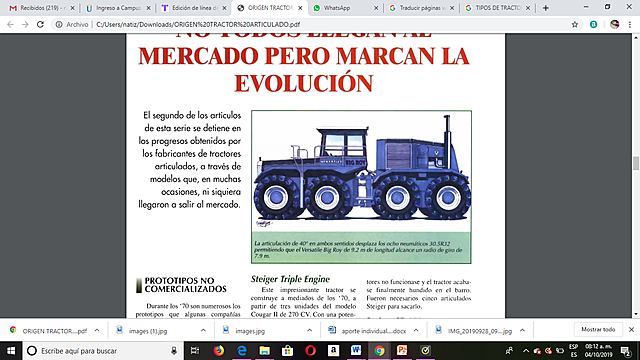The image size is (640, 360).
Task: Expand options for images (1).jpg download
Action: click(203, 330)
